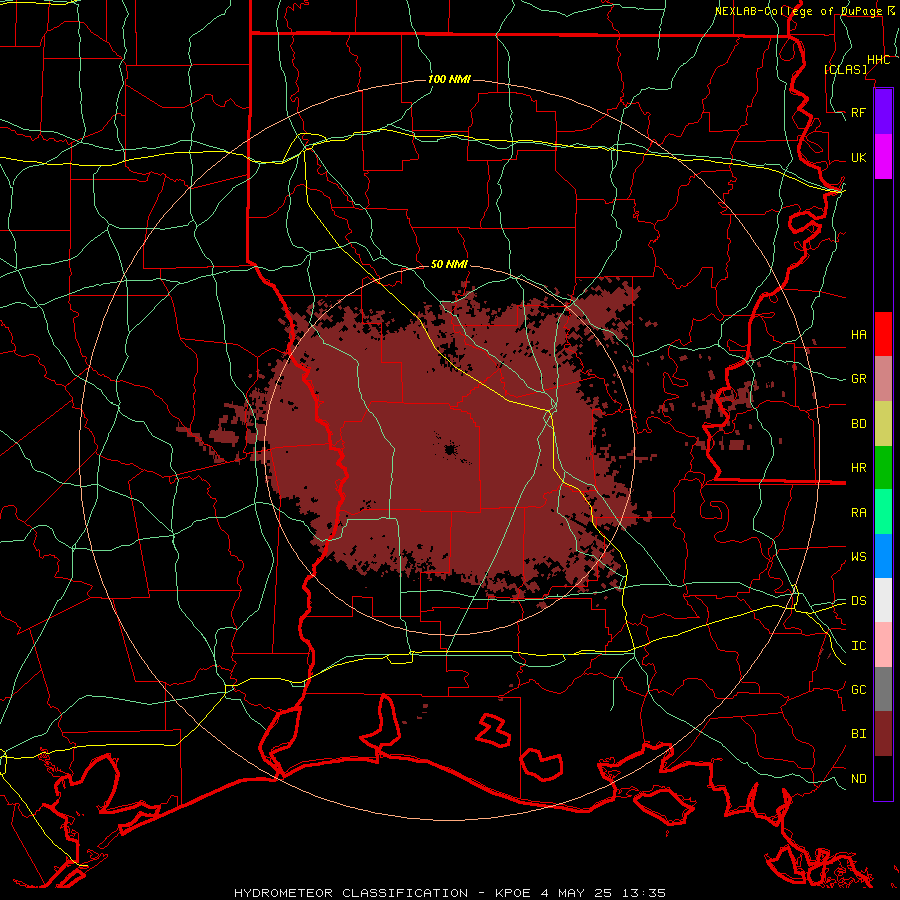900x900 pixels.
Task: Click the DS legend label
Action: click(x=859, y=601)
